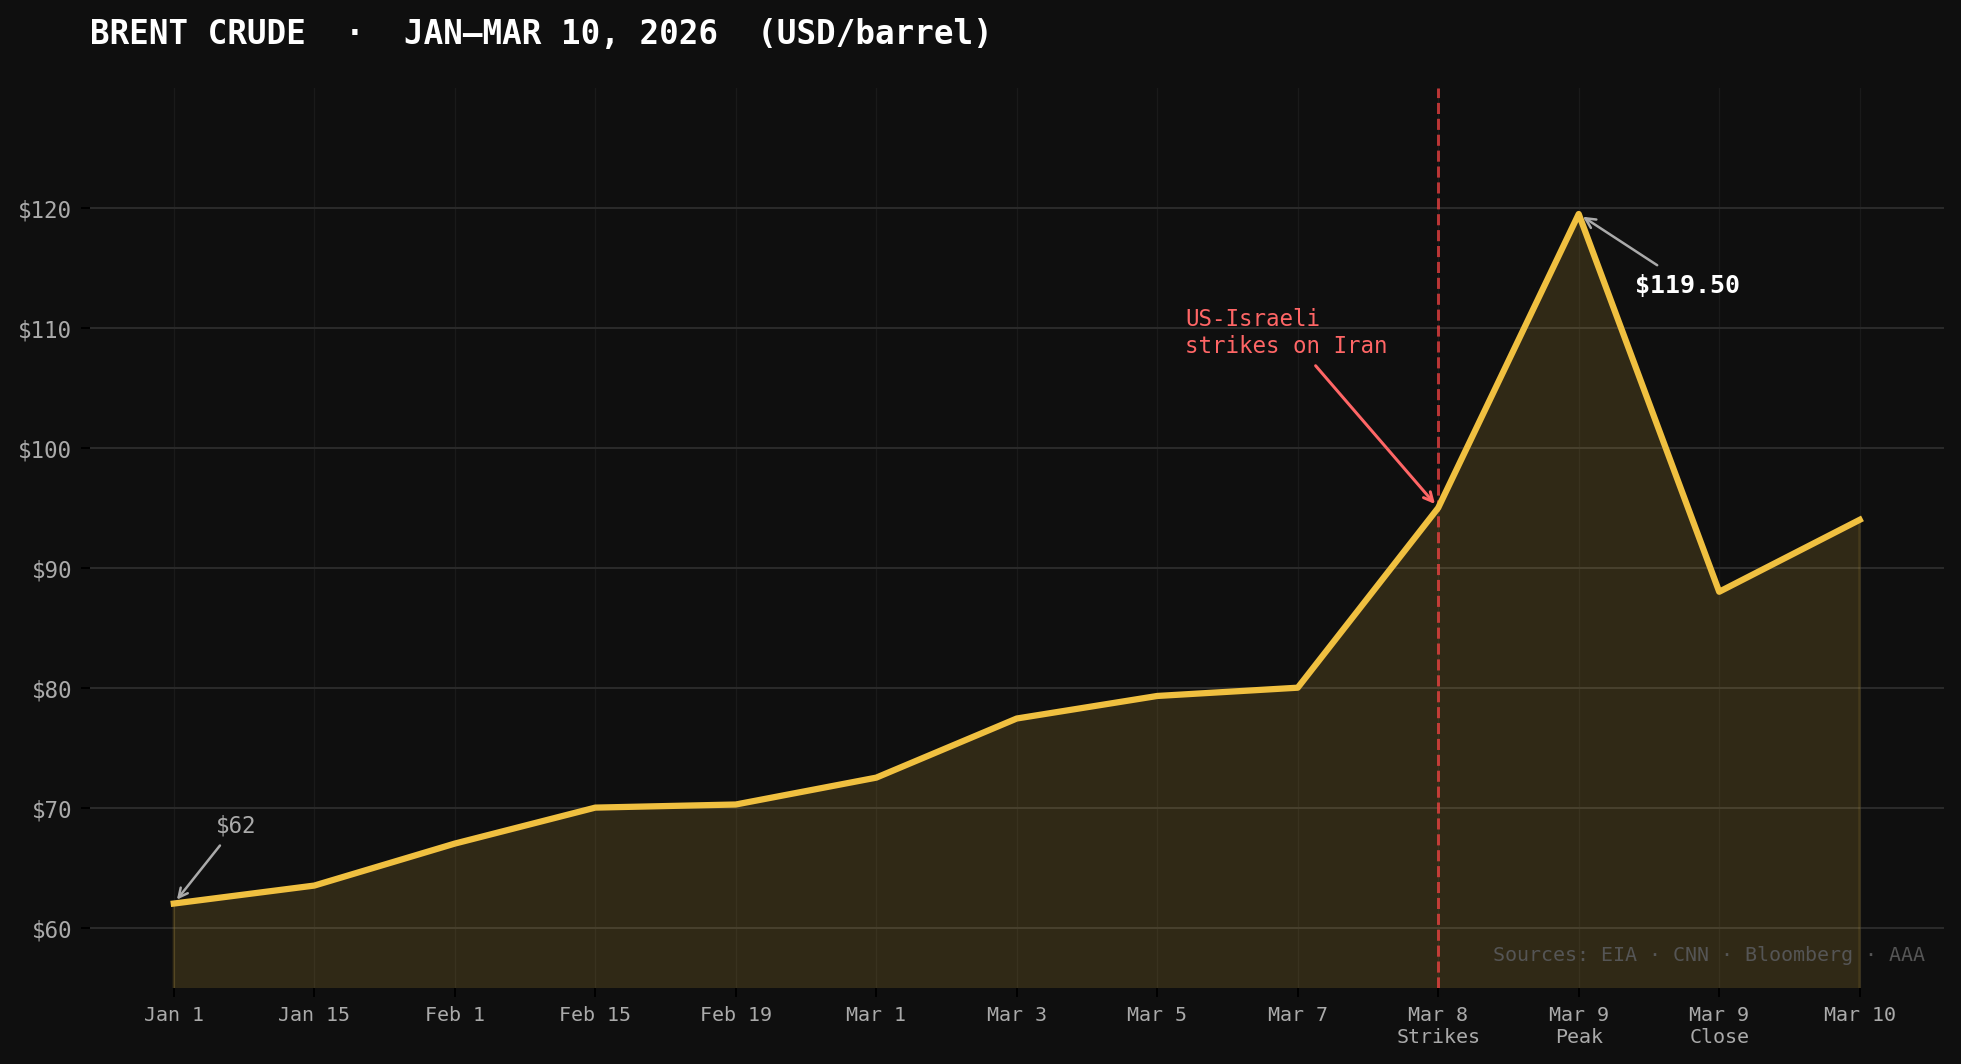Select the 'Mar 9 Peak' x-axis label
The width and height of the screenshot is (1961, 1064).
pos(1579,1025)
